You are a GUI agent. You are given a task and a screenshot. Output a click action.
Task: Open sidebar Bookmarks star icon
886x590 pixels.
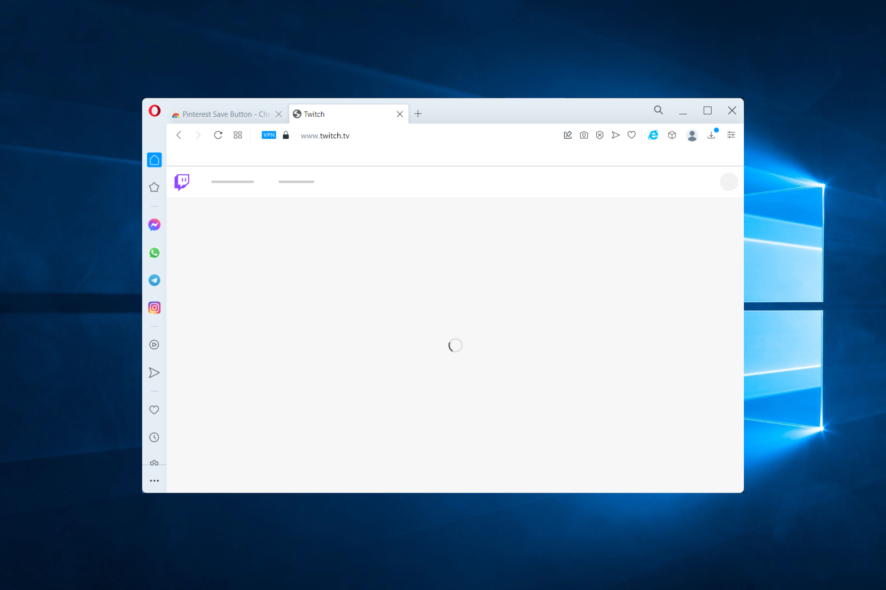click(x=154, y=187)
